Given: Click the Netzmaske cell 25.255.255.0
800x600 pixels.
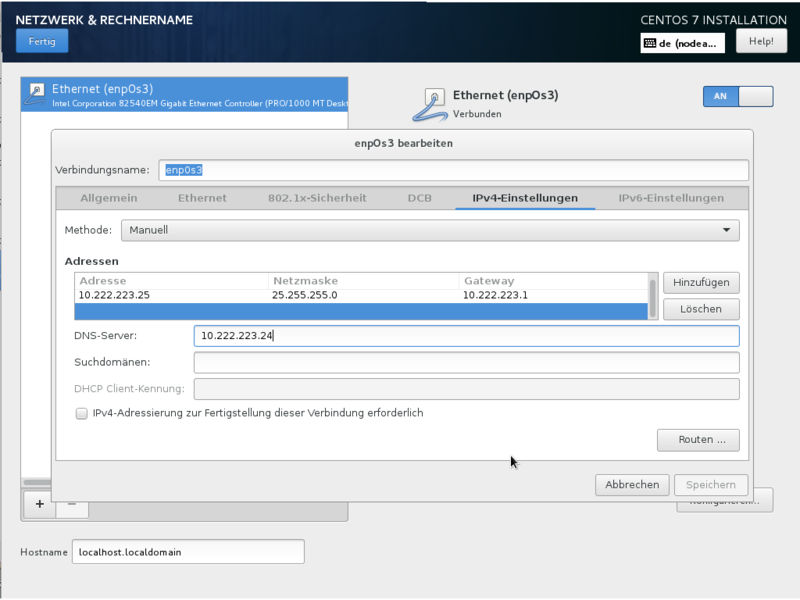Looking at the screenshot, I should (305, 295).
